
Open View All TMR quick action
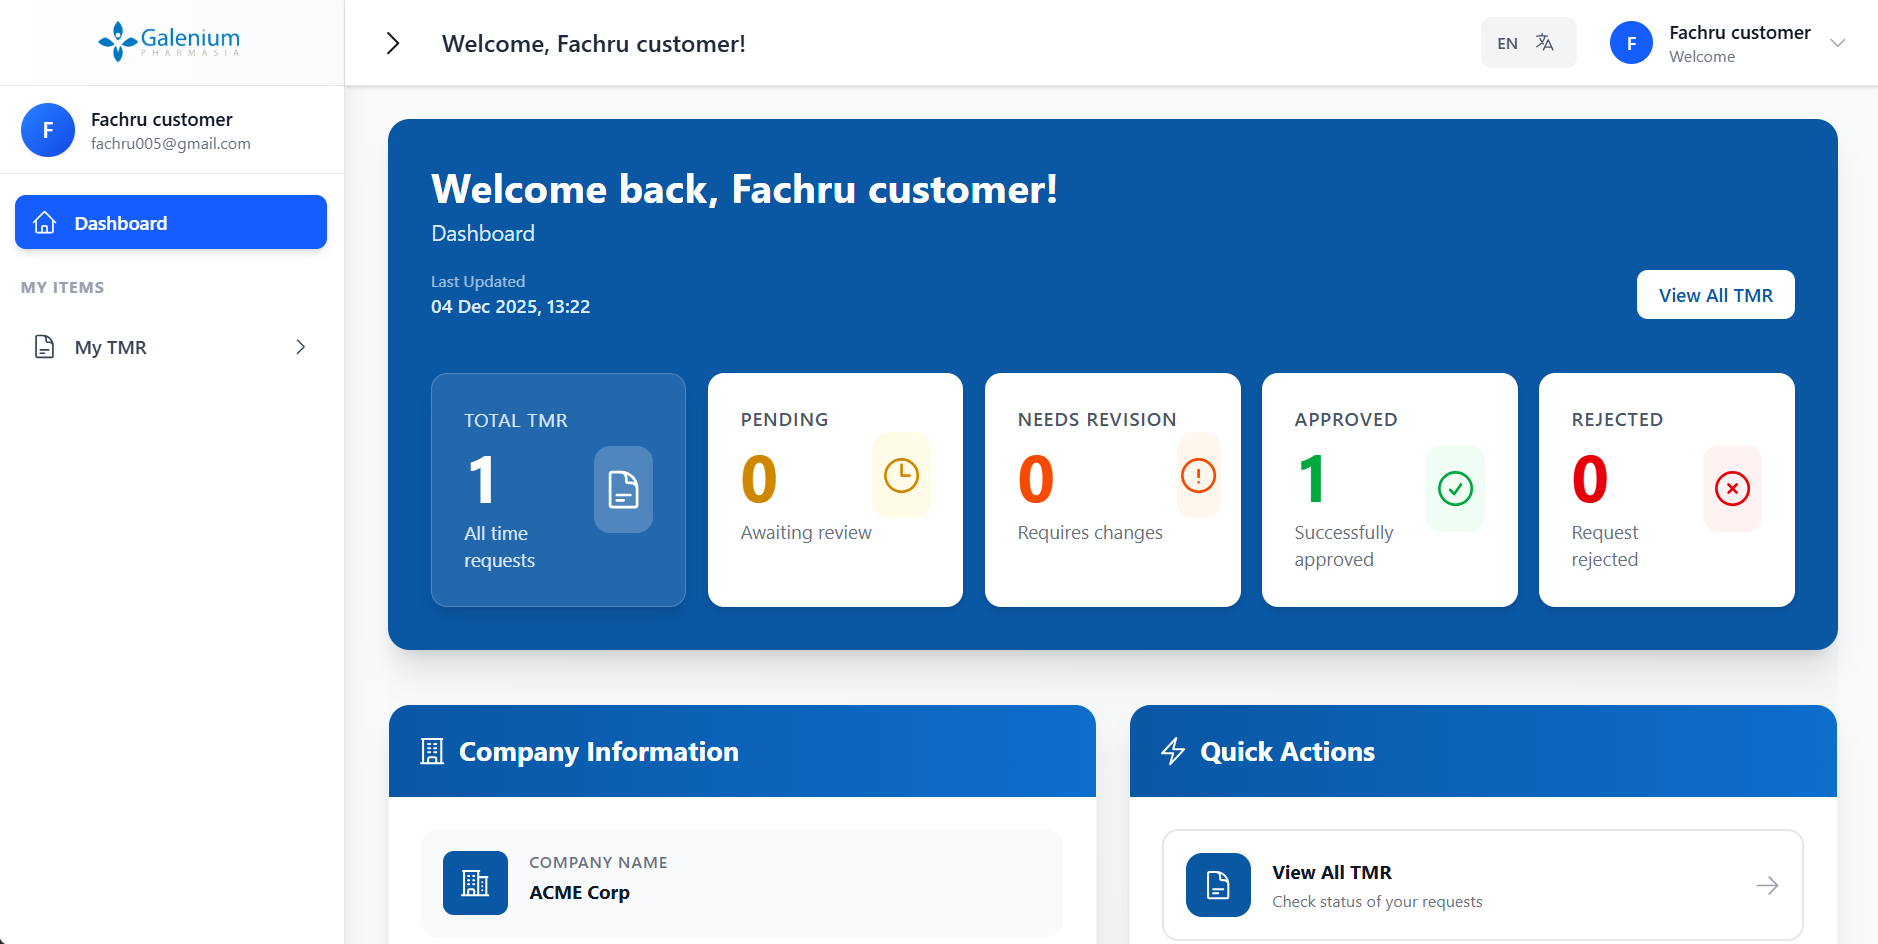pos(1482,885)
